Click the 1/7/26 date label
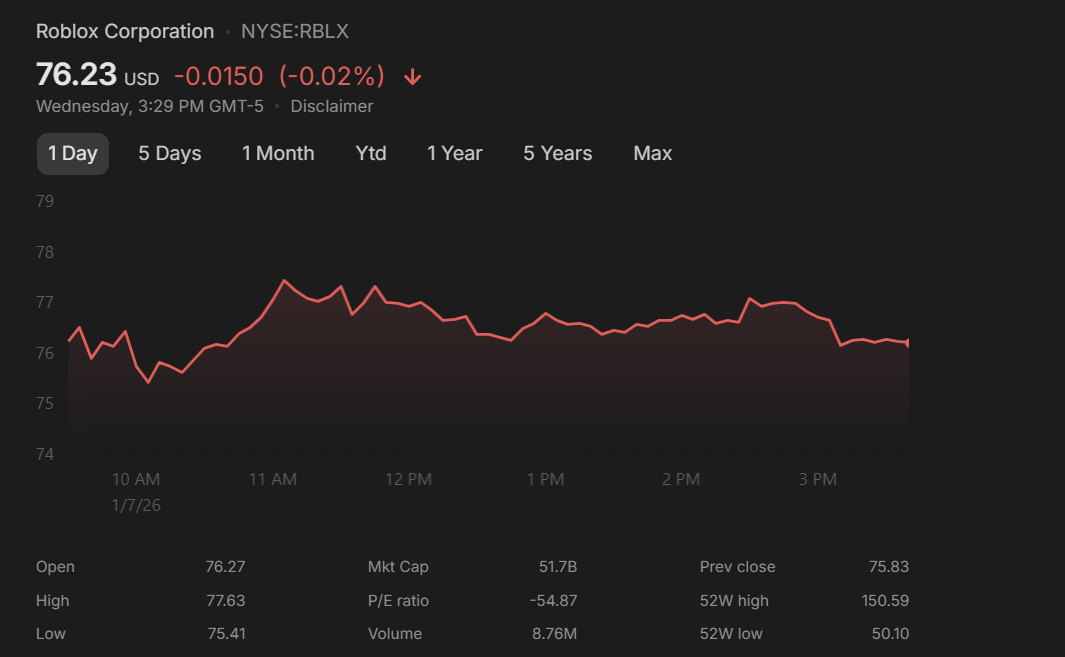1065x657 pixels. click(x=136, y=505)
